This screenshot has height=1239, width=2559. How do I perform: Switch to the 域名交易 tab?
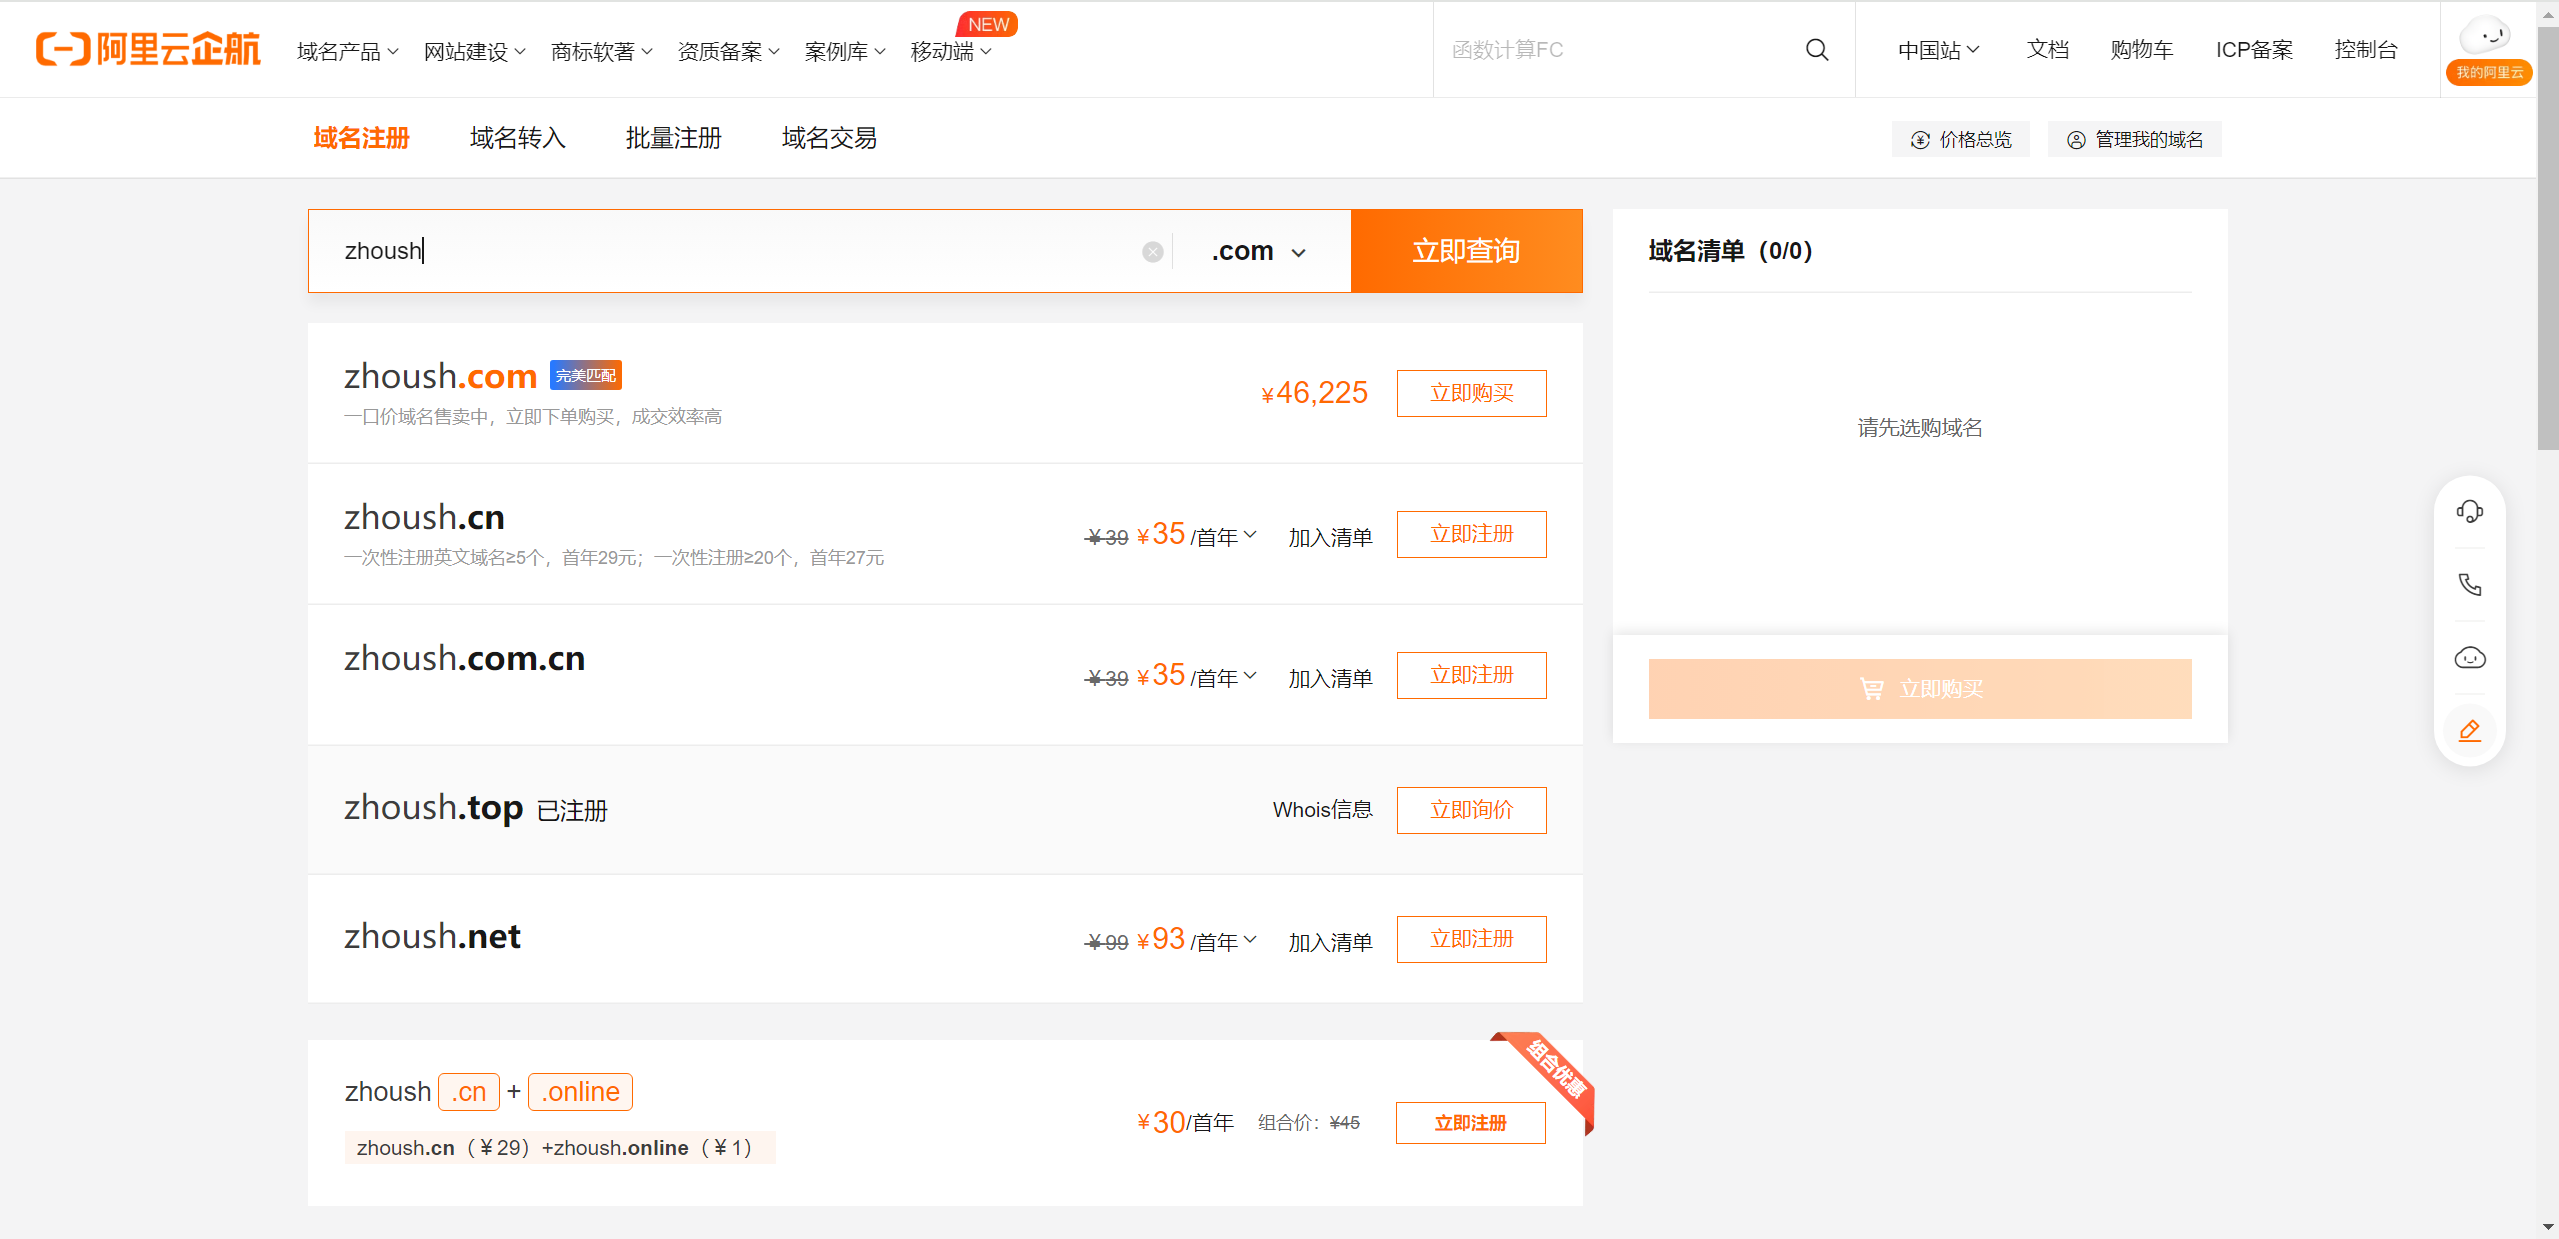pyautogui.click(x=829, y=138)
